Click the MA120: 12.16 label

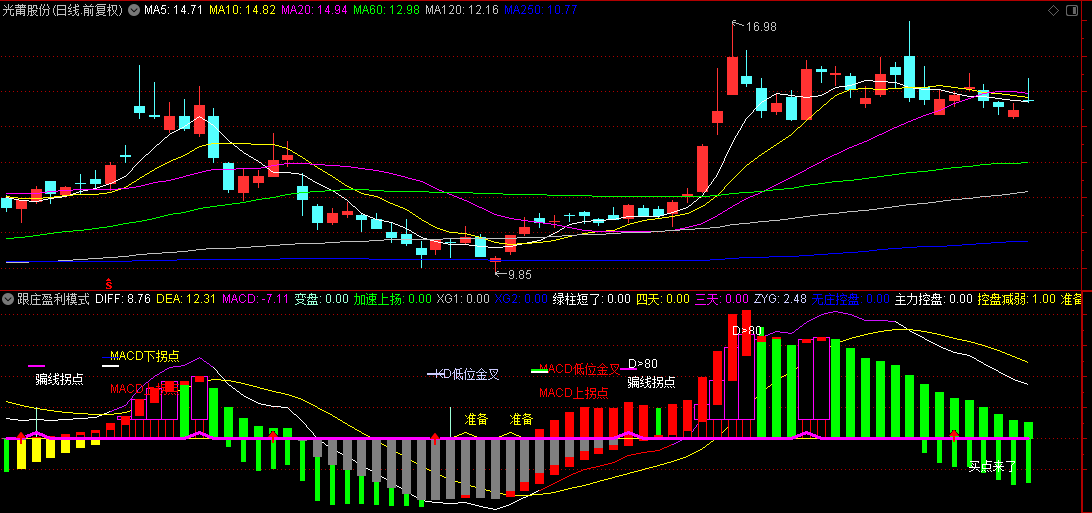point(462,10)
